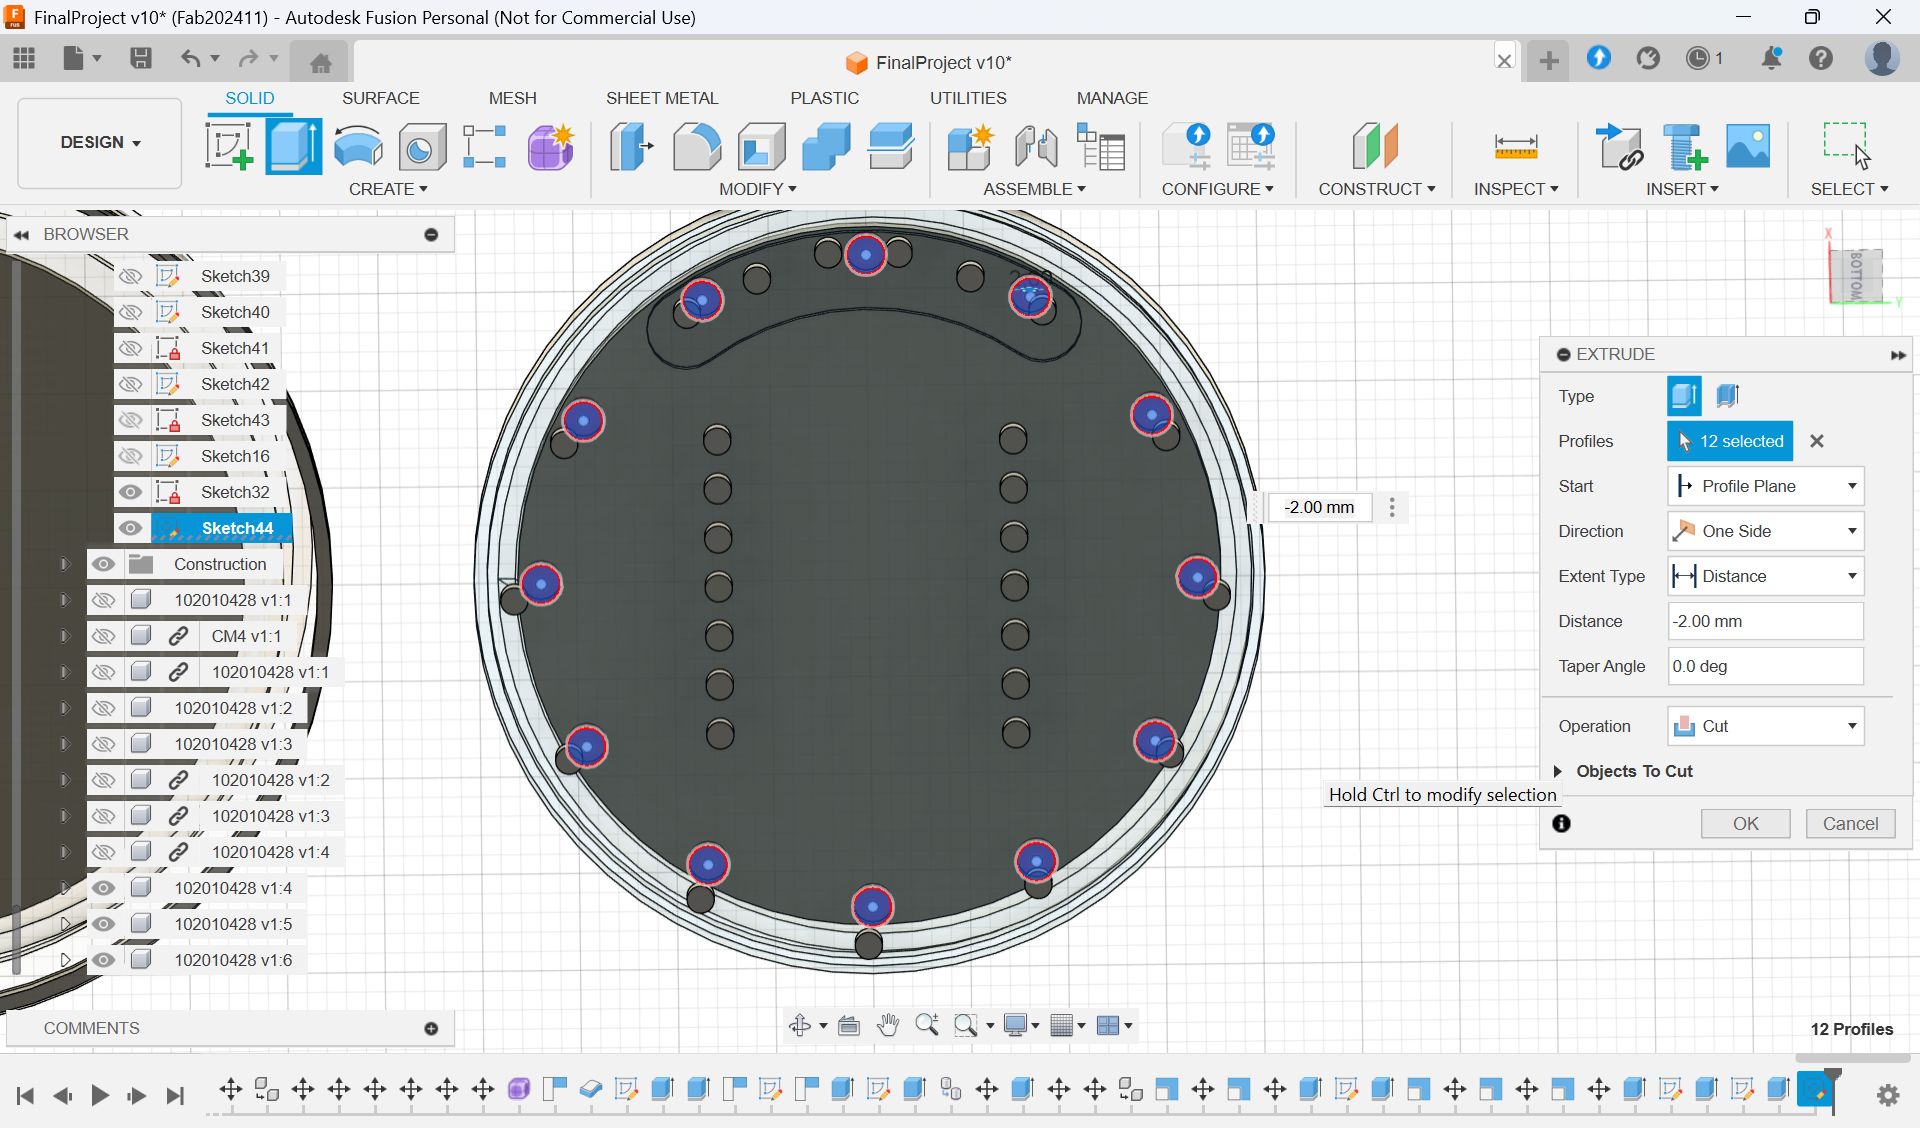Open the Direction One Side dropdown
Screen dimensions: 1920x1128
pyautogui.click(x=1765, y=531)
